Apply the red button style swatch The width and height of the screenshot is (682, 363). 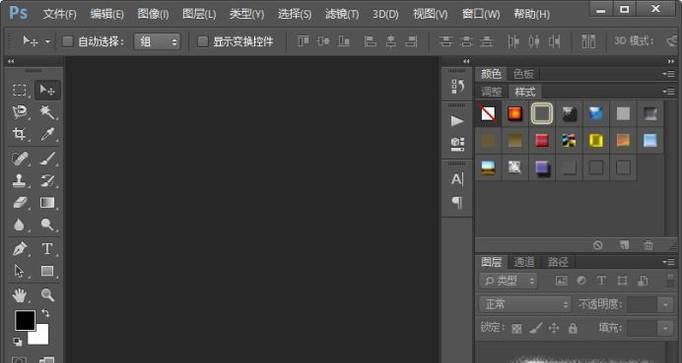[x=542, y=141]
